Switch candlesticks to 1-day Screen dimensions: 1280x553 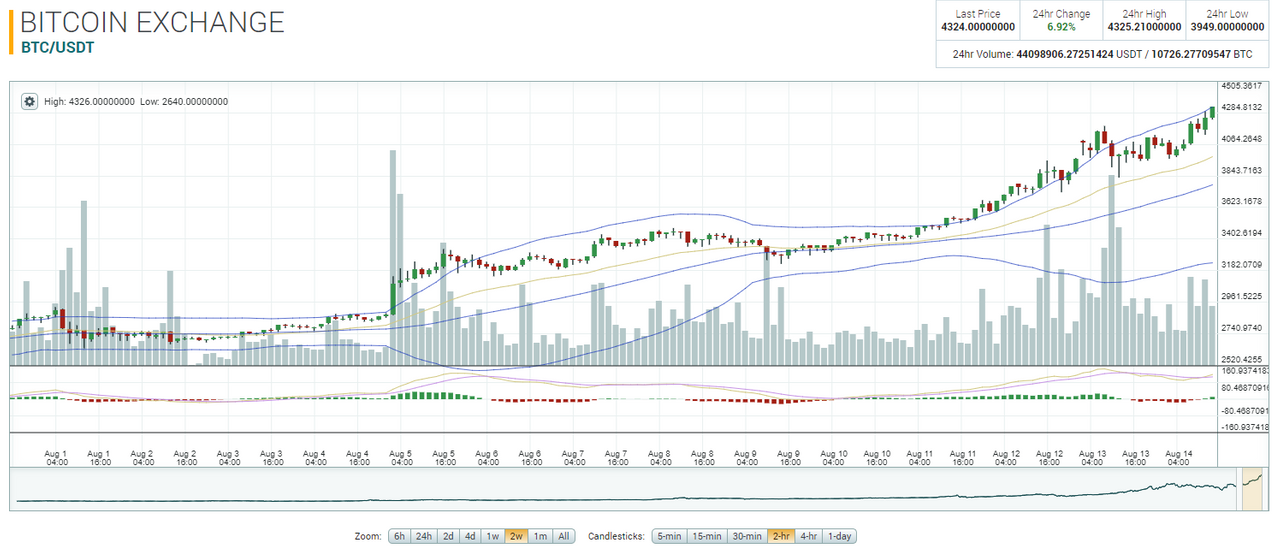click(840, 536)
